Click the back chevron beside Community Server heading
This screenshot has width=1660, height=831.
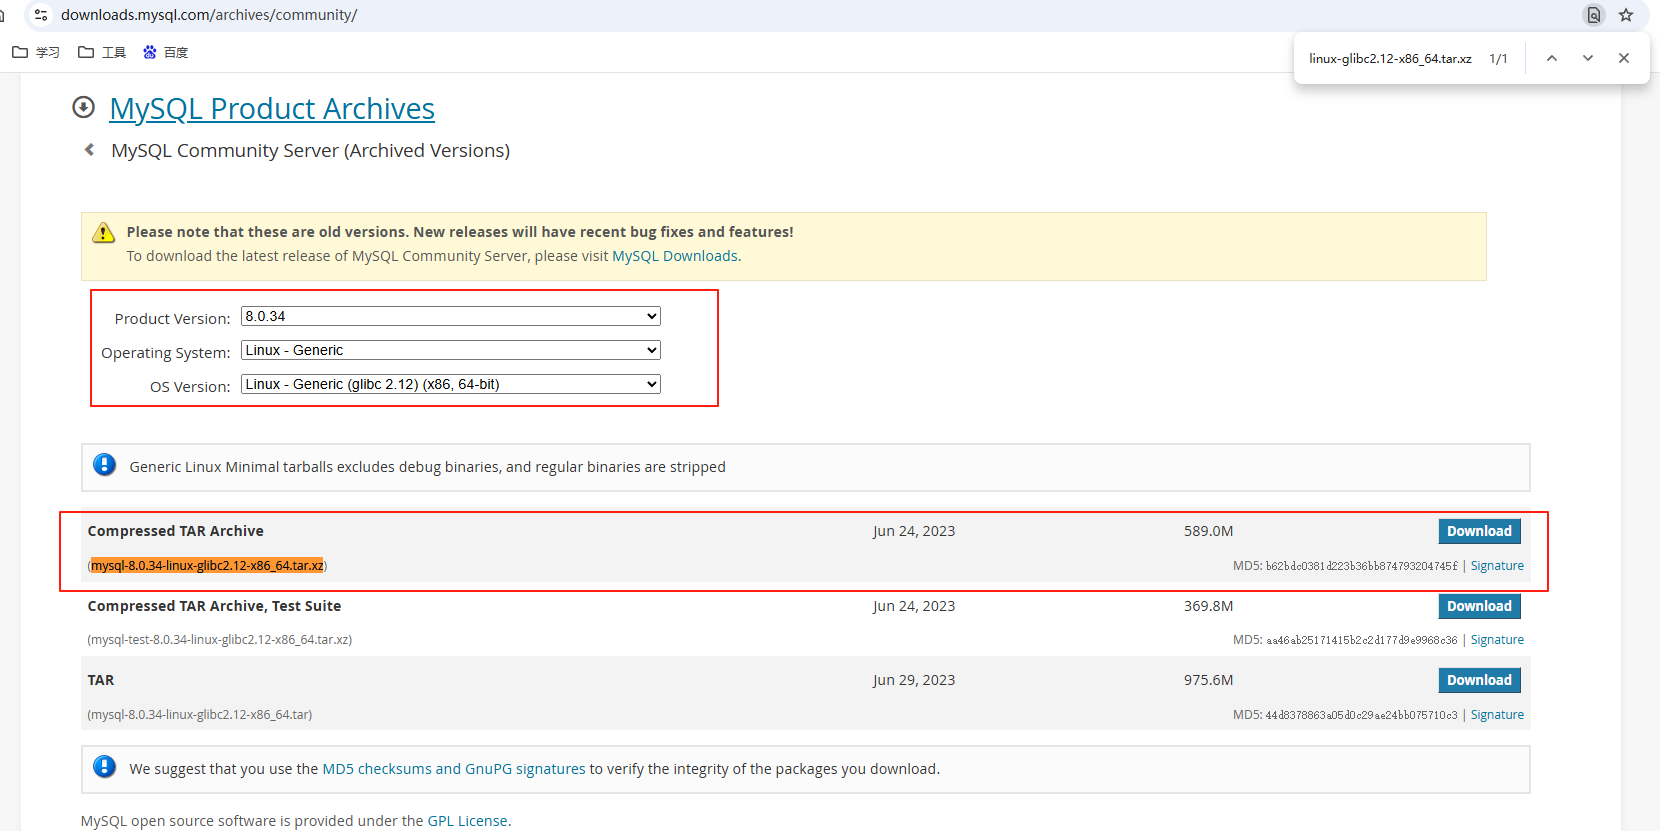click(90, 150)
